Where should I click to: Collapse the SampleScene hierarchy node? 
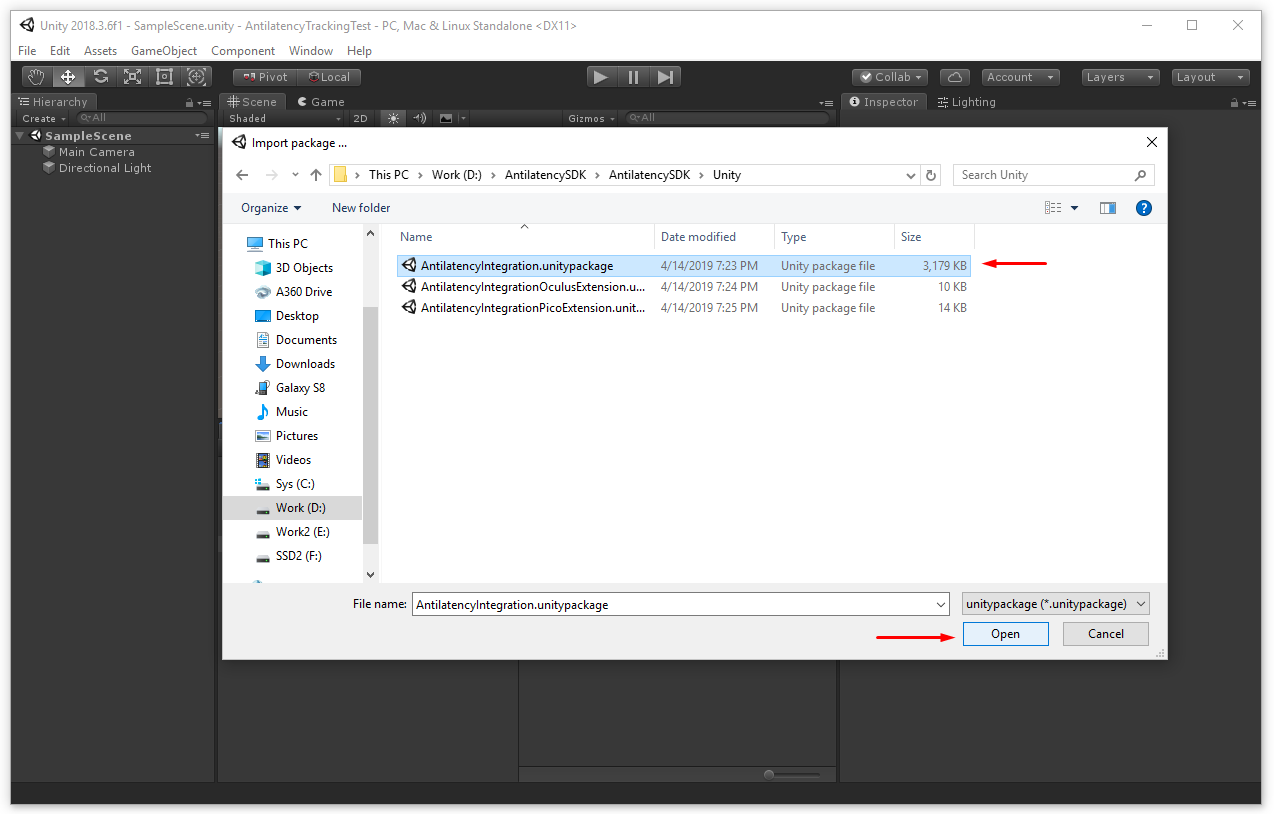point(20,136)
